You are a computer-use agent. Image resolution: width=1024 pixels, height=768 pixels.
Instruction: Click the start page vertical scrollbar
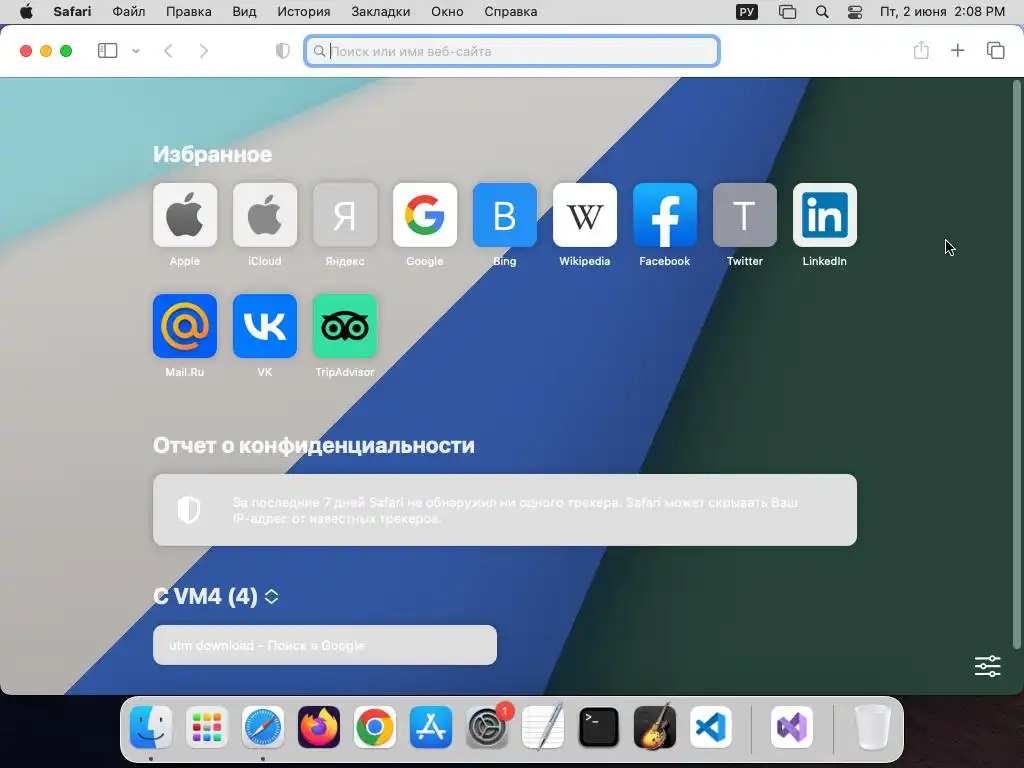tap(1016, 364)
